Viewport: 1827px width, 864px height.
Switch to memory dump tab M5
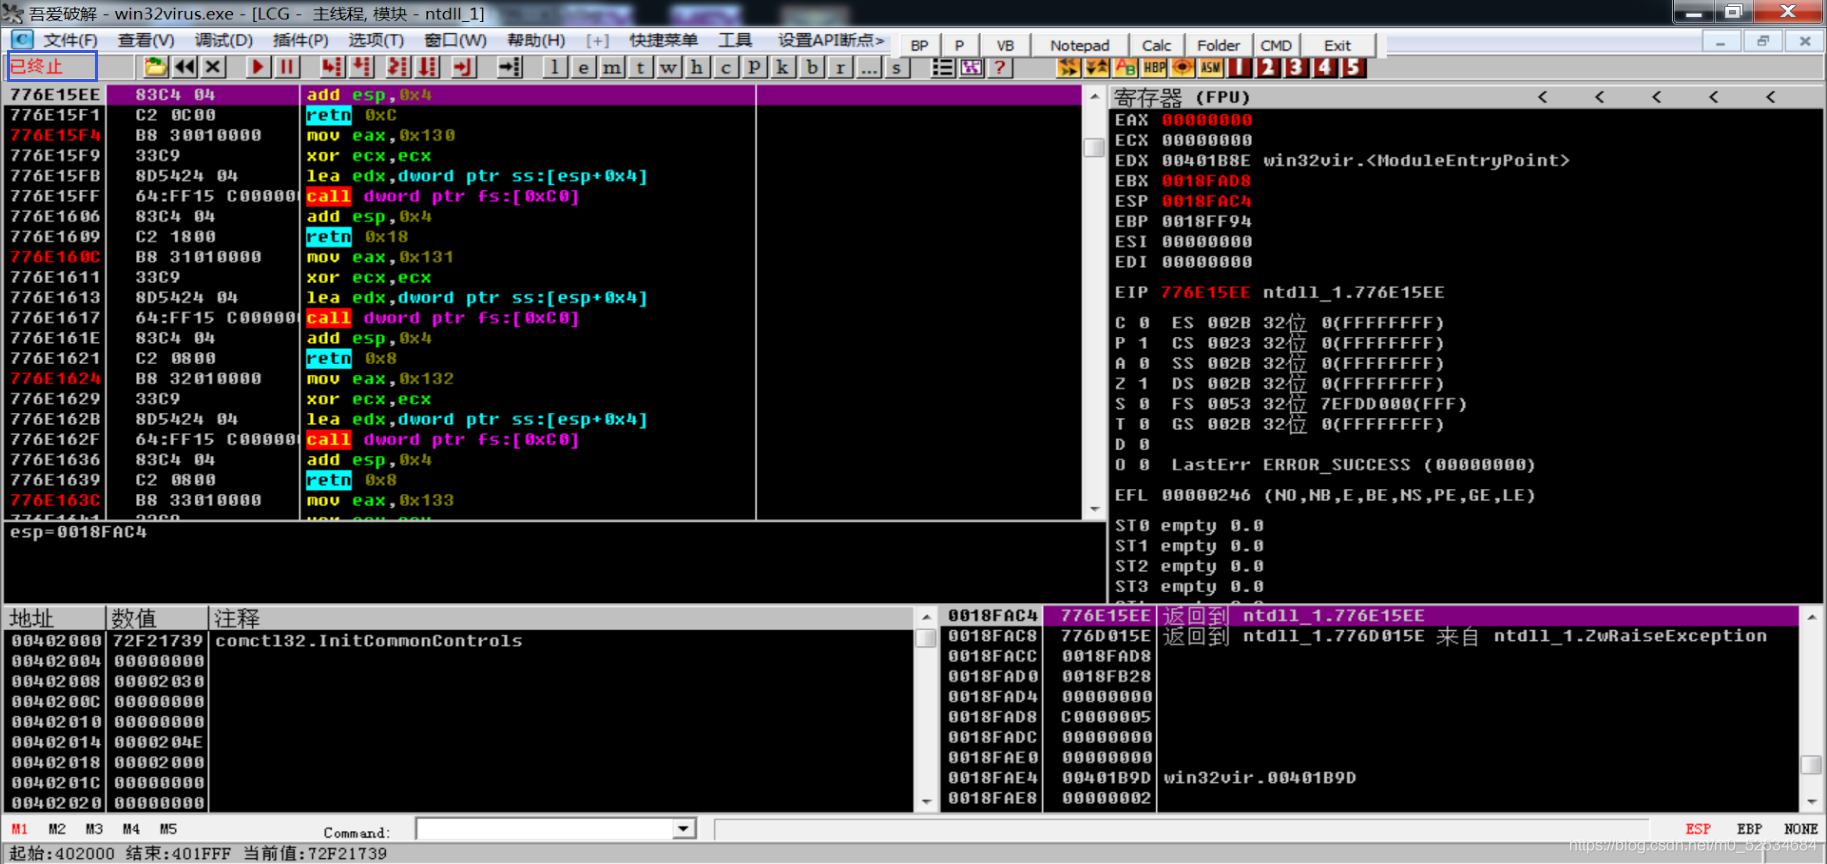168,829
